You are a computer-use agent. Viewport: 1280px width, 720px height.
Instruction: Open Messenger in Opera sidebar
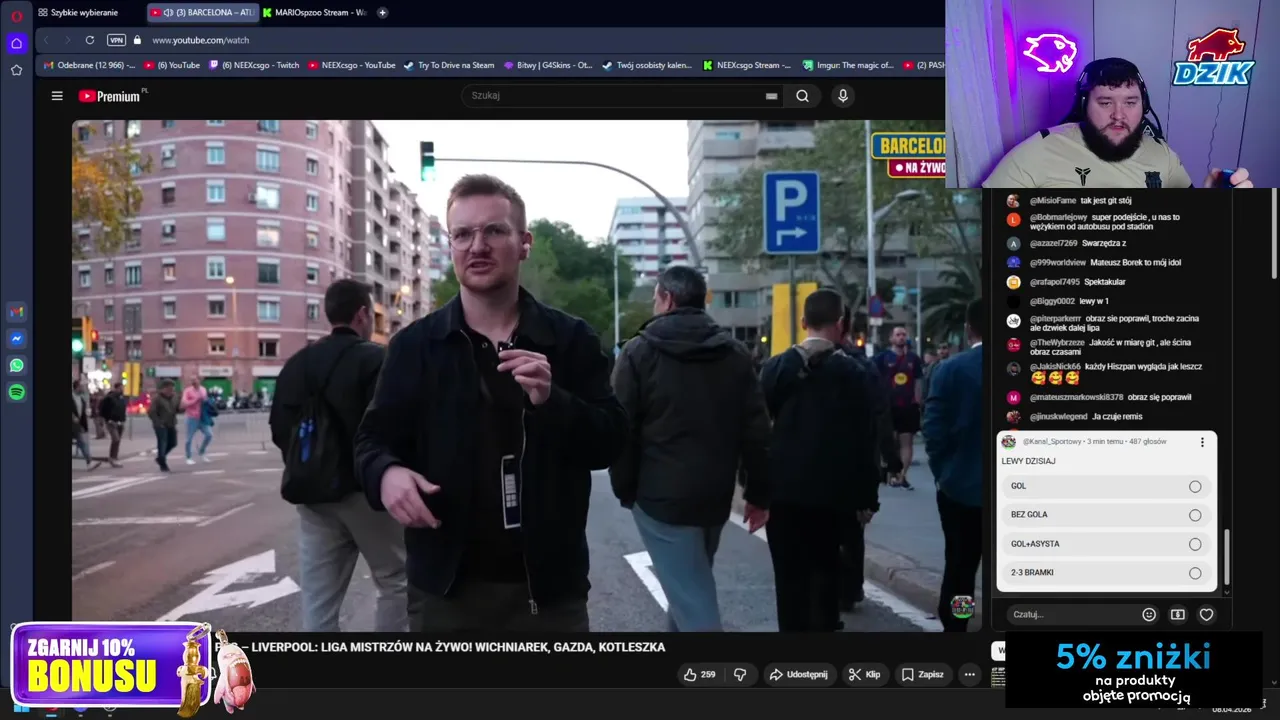click(x=16, y=339)
